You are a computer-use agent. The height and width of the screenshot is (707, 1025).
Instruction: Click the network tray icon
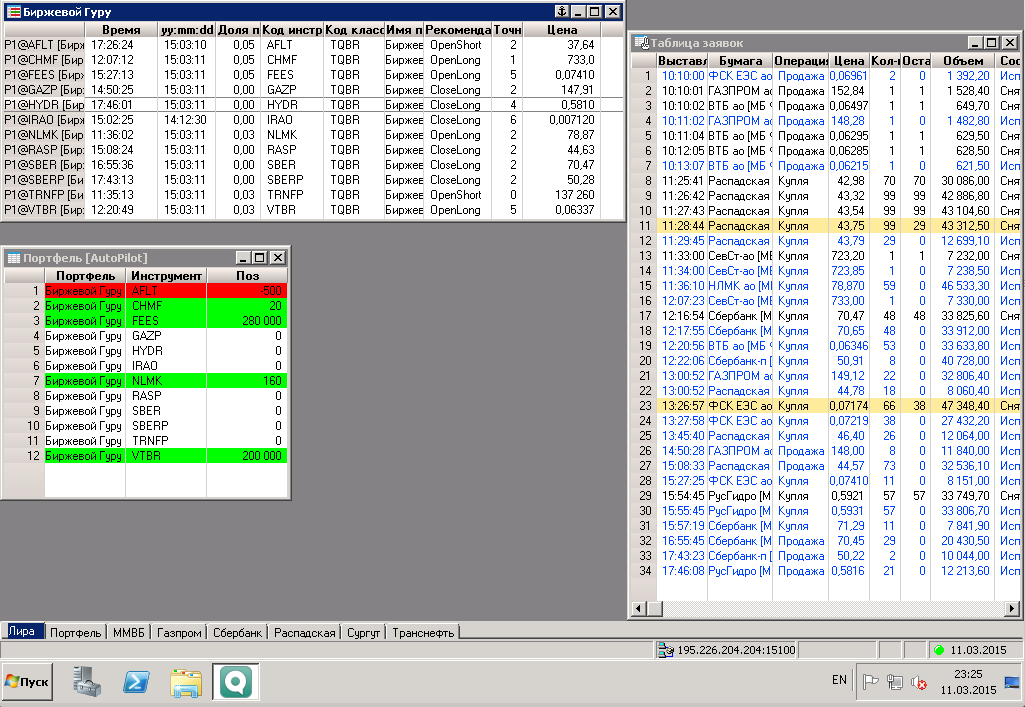tap(895, 682)
